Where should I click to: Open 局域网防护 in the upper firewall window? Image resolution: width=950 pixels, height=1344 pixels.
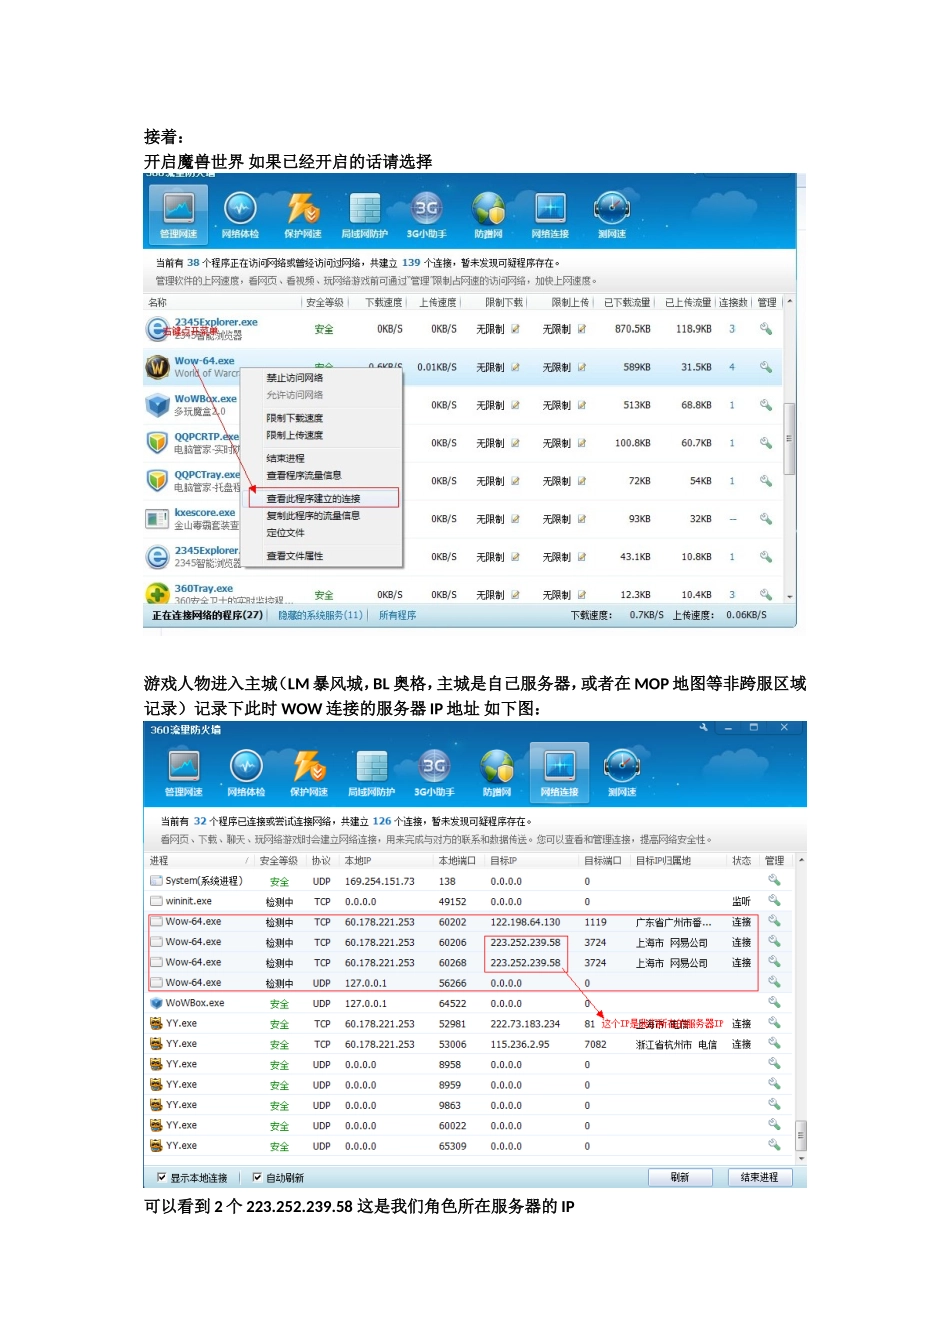pos(364,215)
